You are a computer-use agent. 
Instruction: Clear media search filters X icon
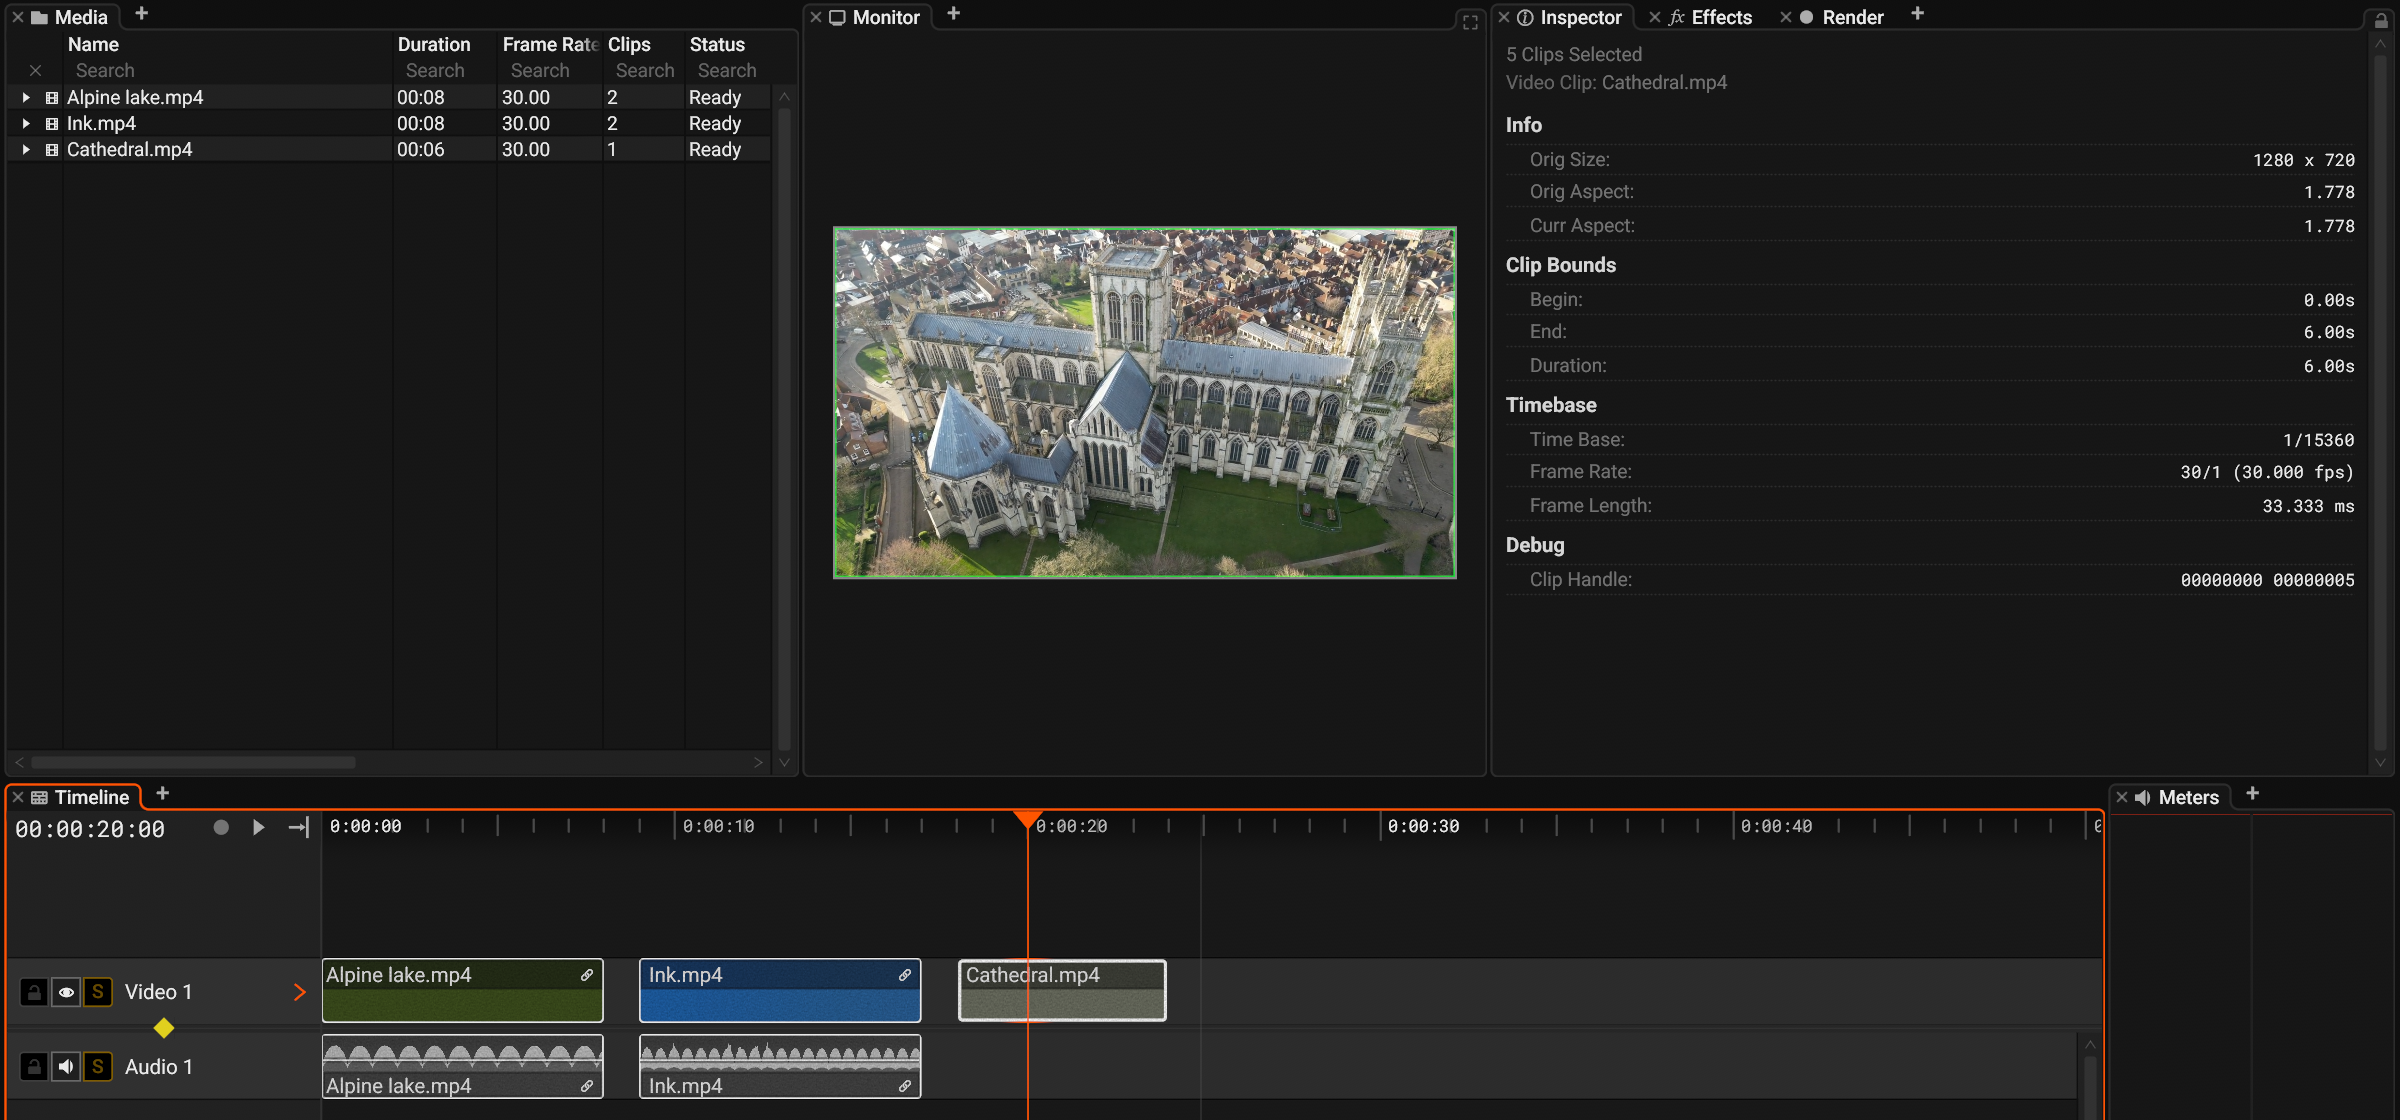35,70
